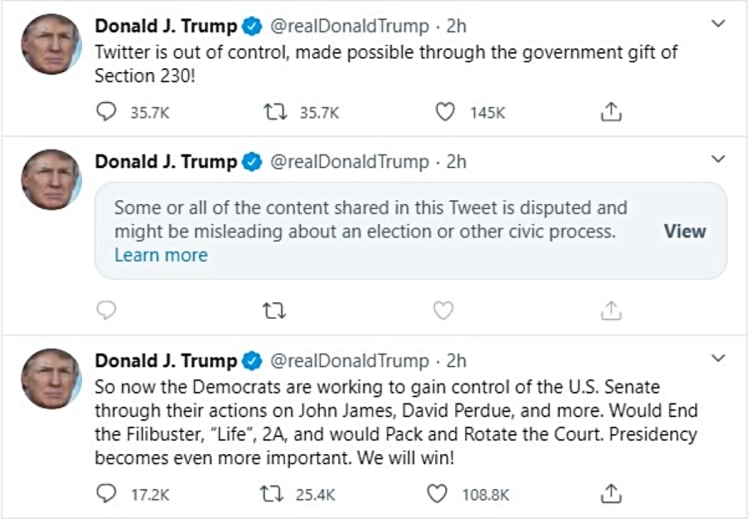Screen dimensions: 750x519
Task: Reply to the U.S. Senate tweet
Action: pyautogui.click(x=107, y=493)
